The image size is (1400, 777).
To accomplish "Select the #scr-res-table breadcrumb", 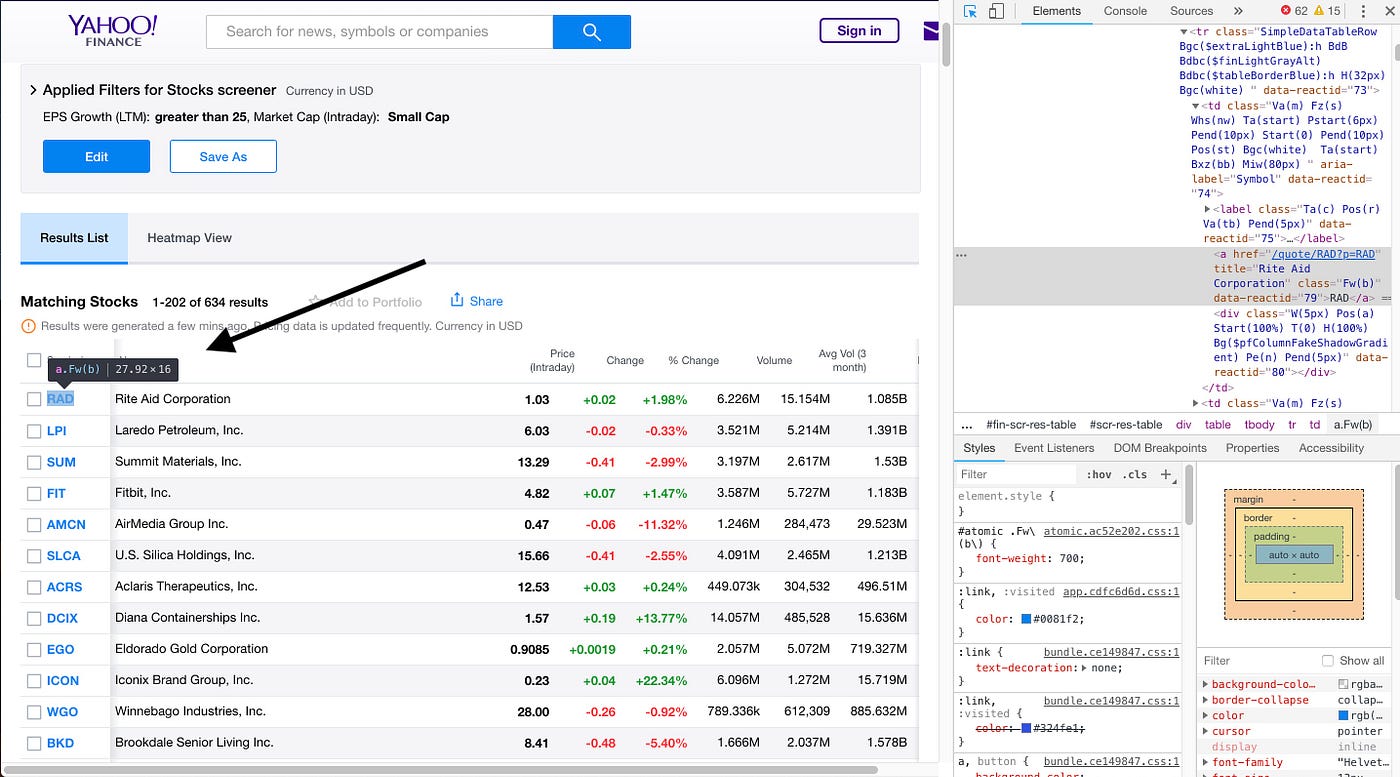I will pos(1126,425).
